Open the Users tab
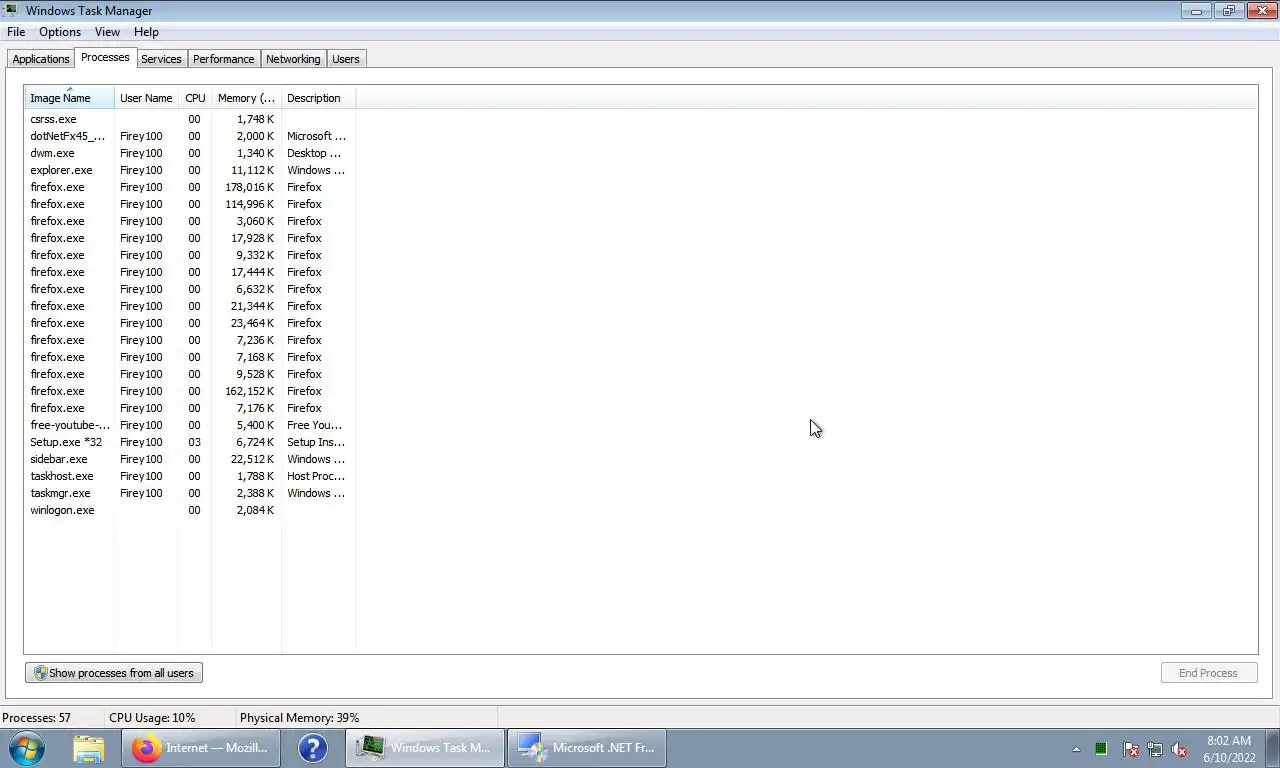 [x=346, y=59]
